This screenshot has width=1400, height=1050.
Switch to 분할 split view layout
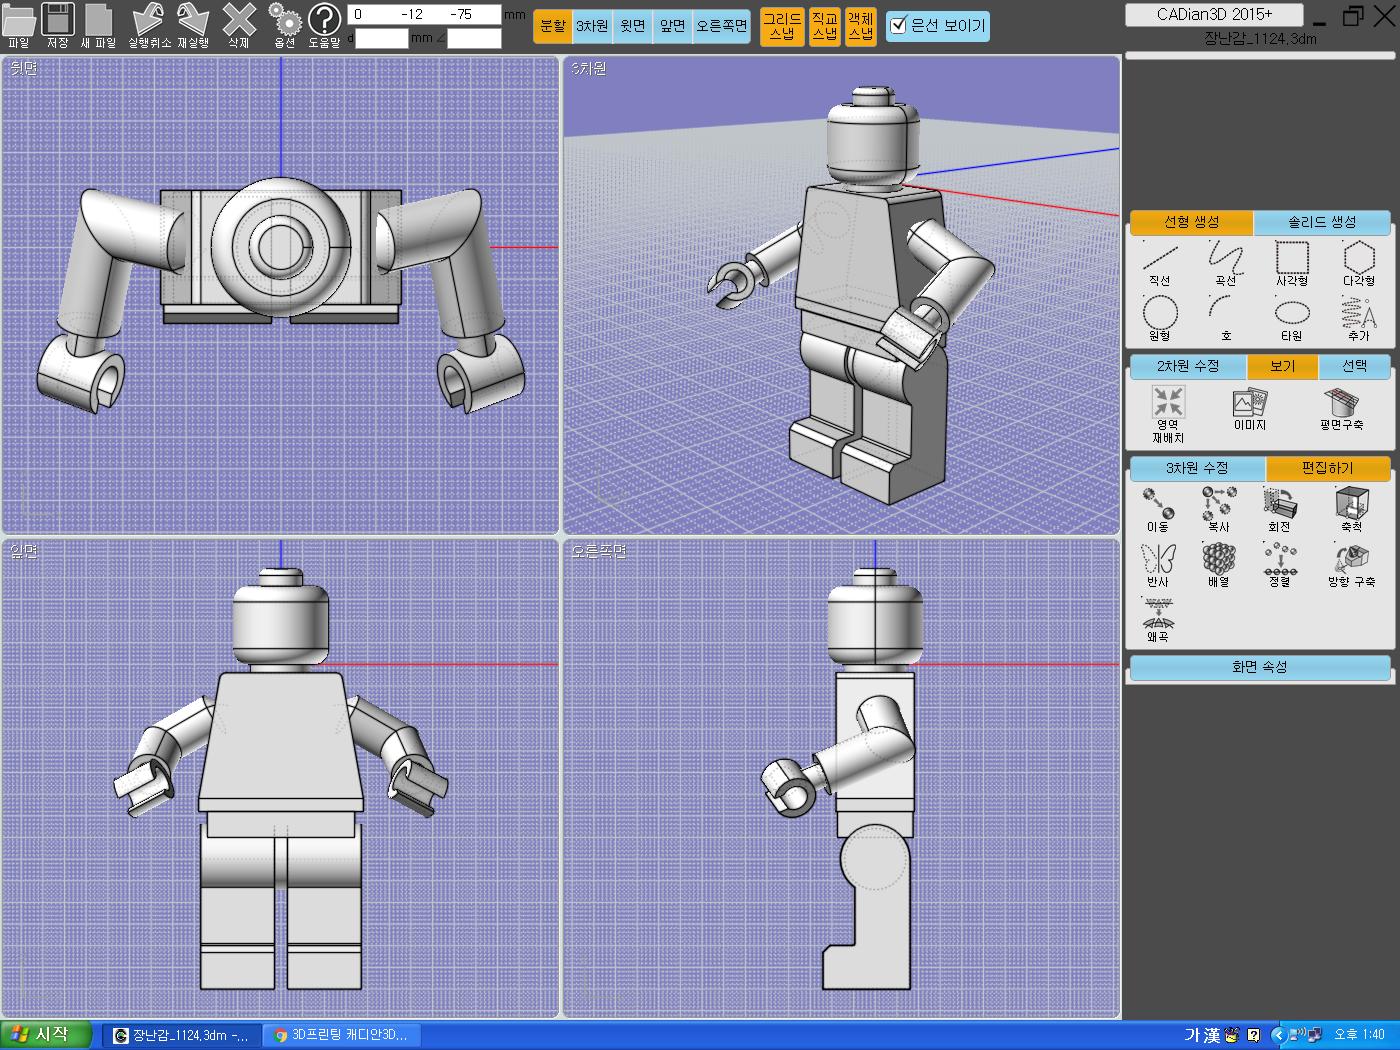pyautogui.click(x=553, y=26)
